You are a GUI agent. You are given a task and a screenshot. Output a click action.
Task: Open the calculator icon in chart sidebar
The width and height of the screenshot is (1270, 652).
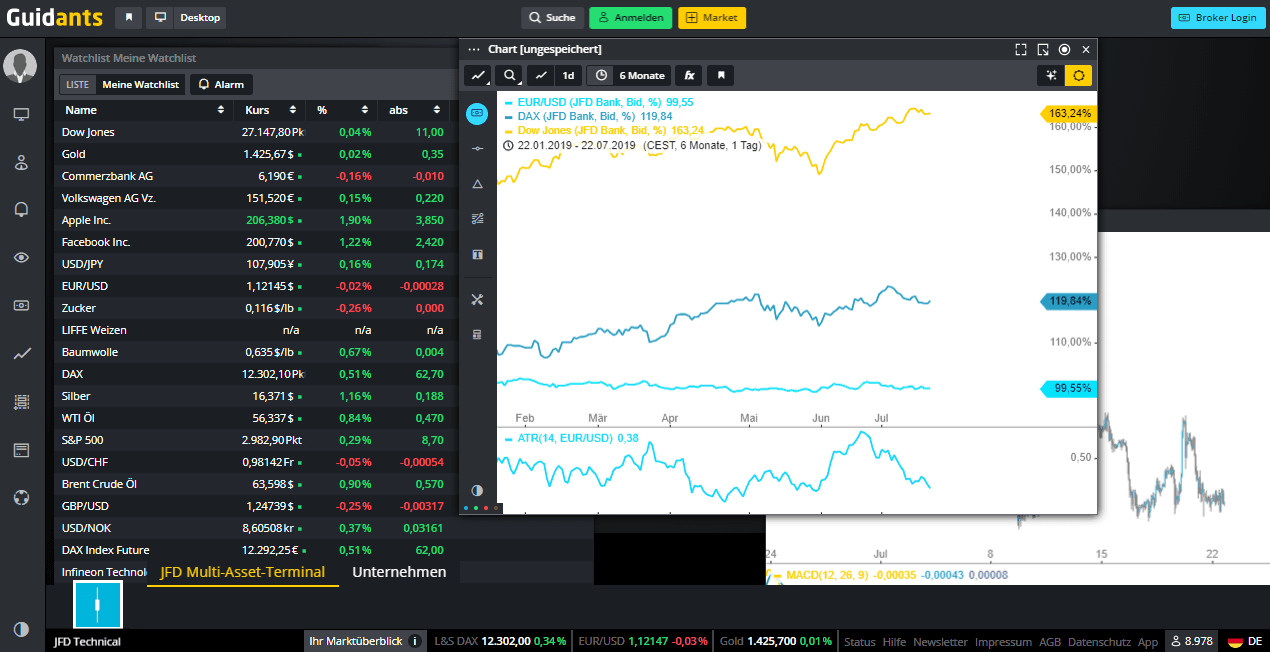tap(477, 334)
